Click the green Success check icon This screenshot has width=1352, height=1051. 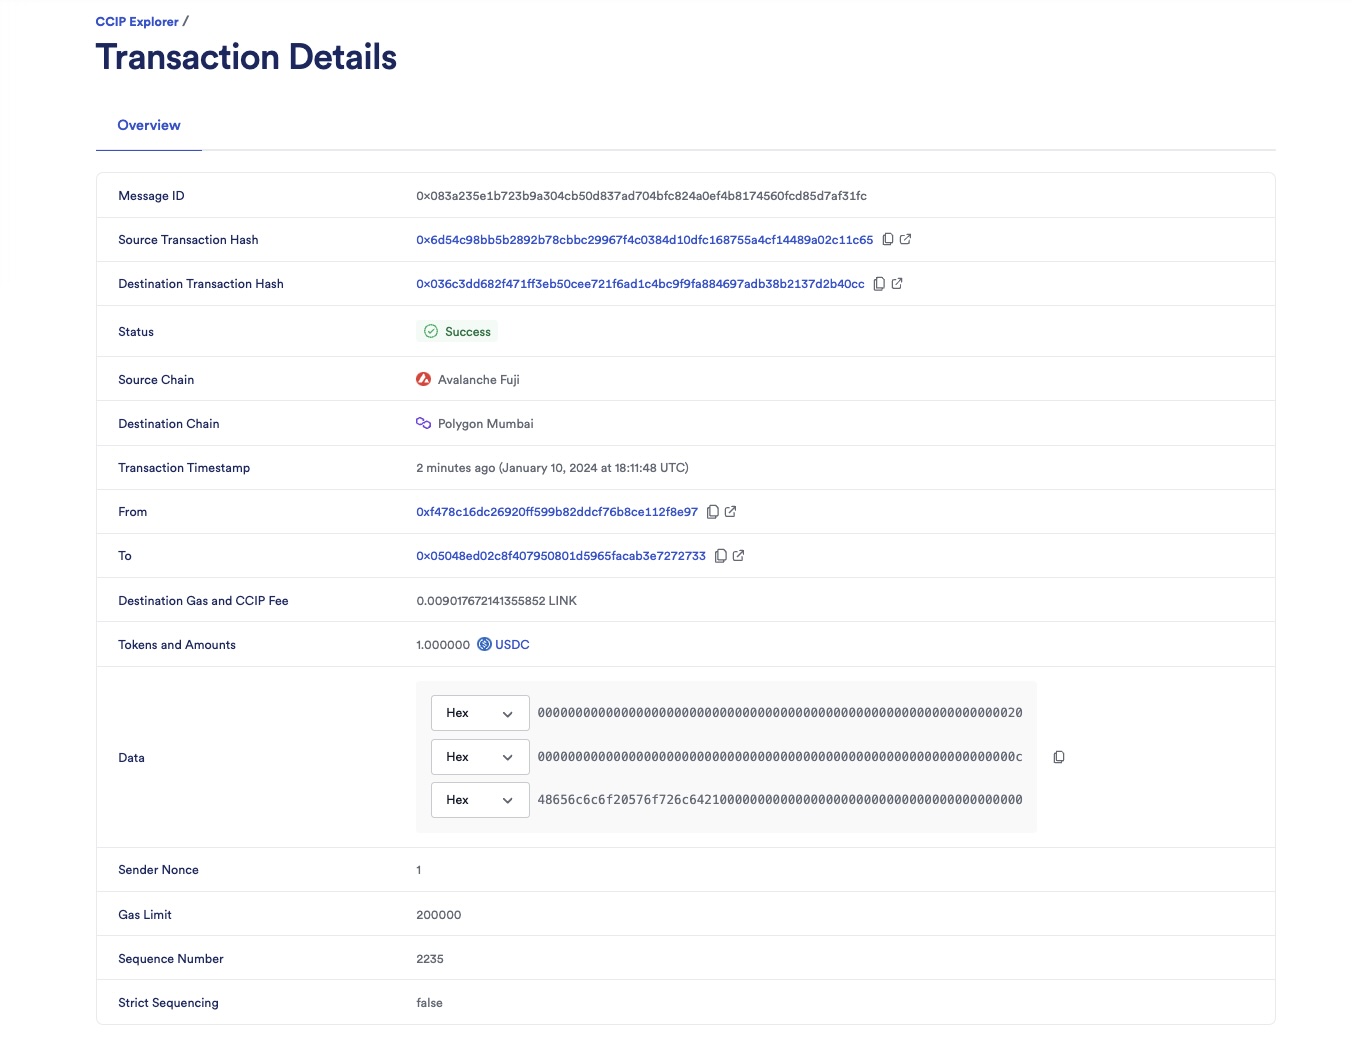tap(431, 332)
